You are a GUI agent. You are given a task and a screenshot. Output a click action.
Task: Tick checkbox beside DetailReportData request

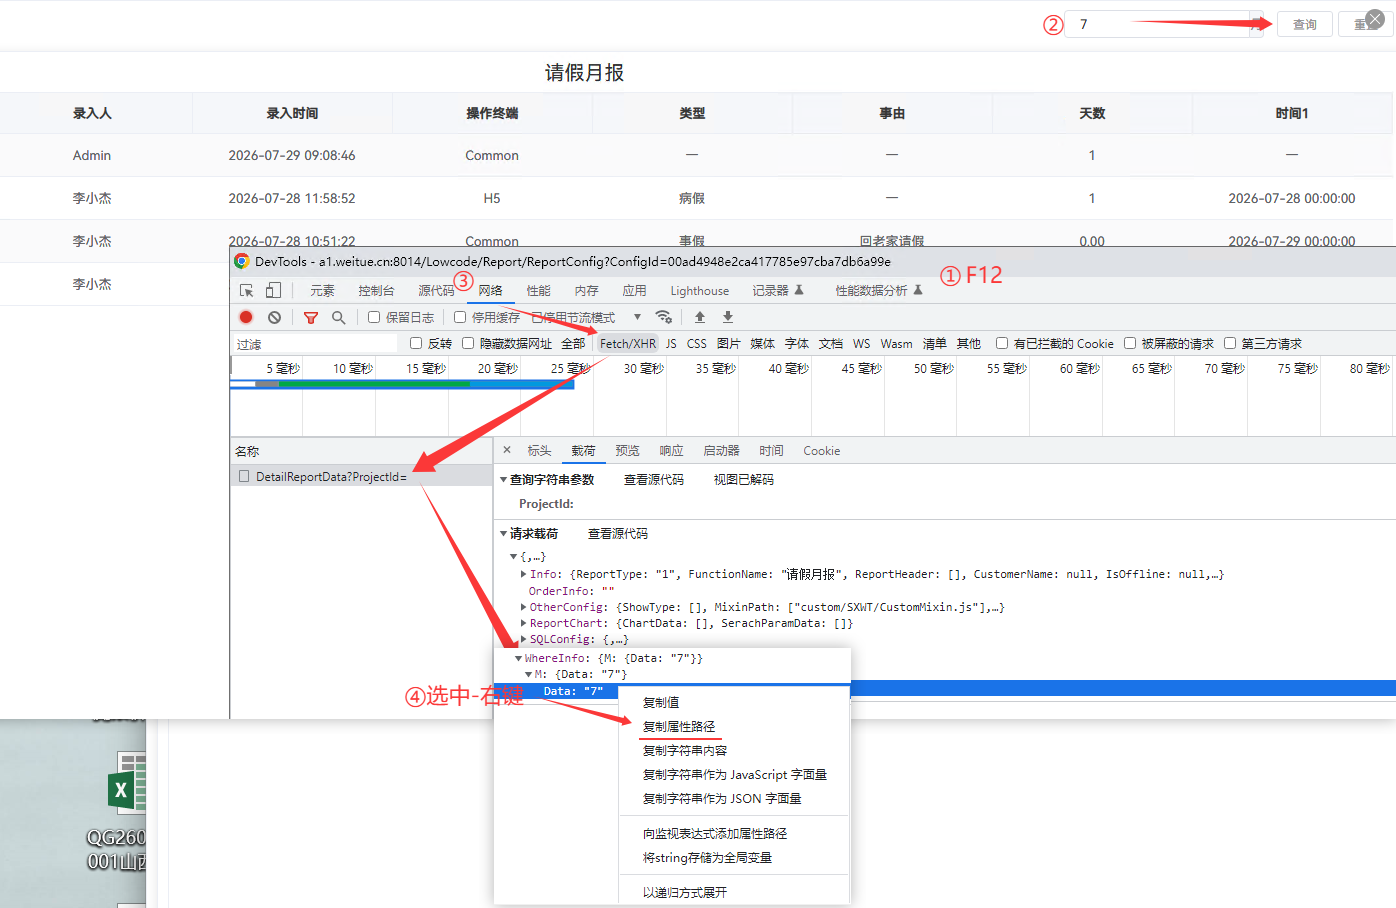(244, 477)
